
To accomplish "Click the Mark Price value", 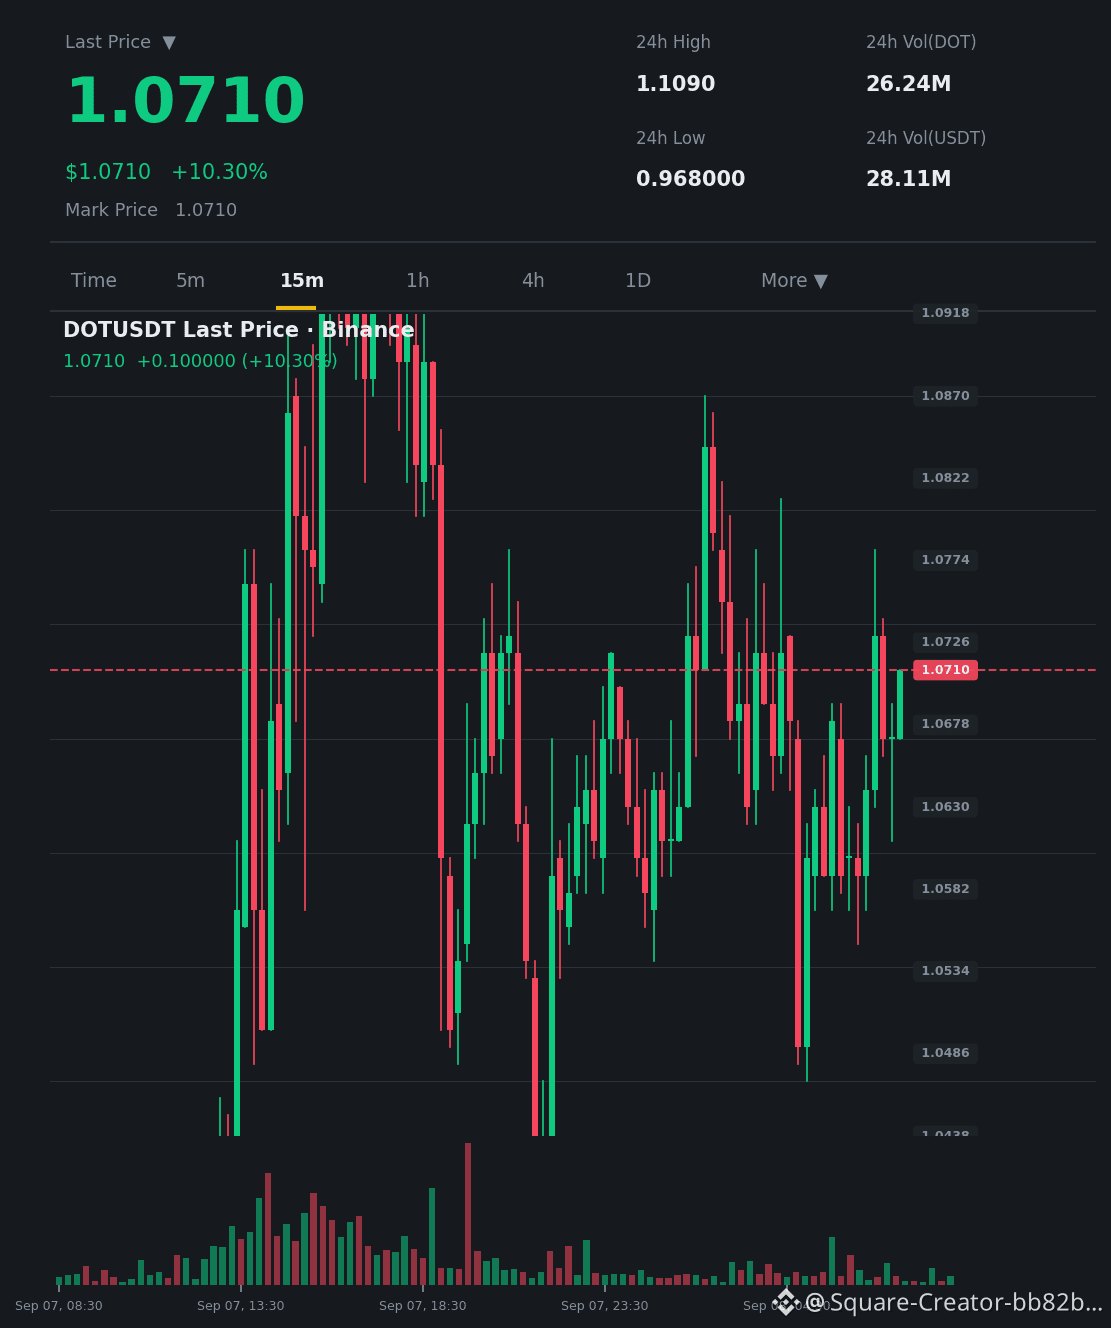I will pos(206,210).
